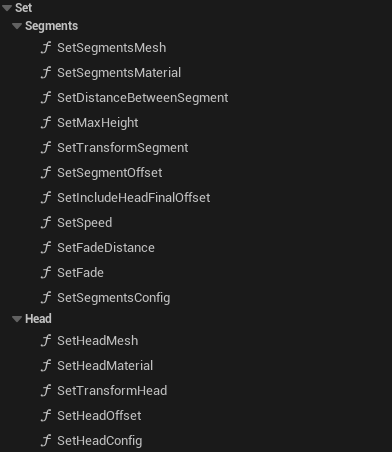
Task: Select the SetFadeDistance function
Action: pos(106,248)
